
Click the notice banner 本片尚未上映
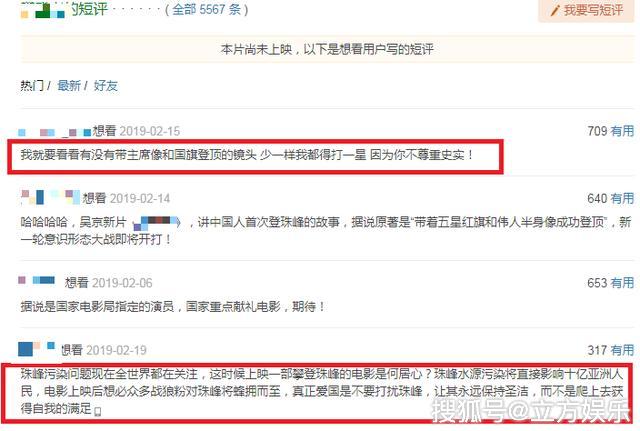click(x=327, y=49)
